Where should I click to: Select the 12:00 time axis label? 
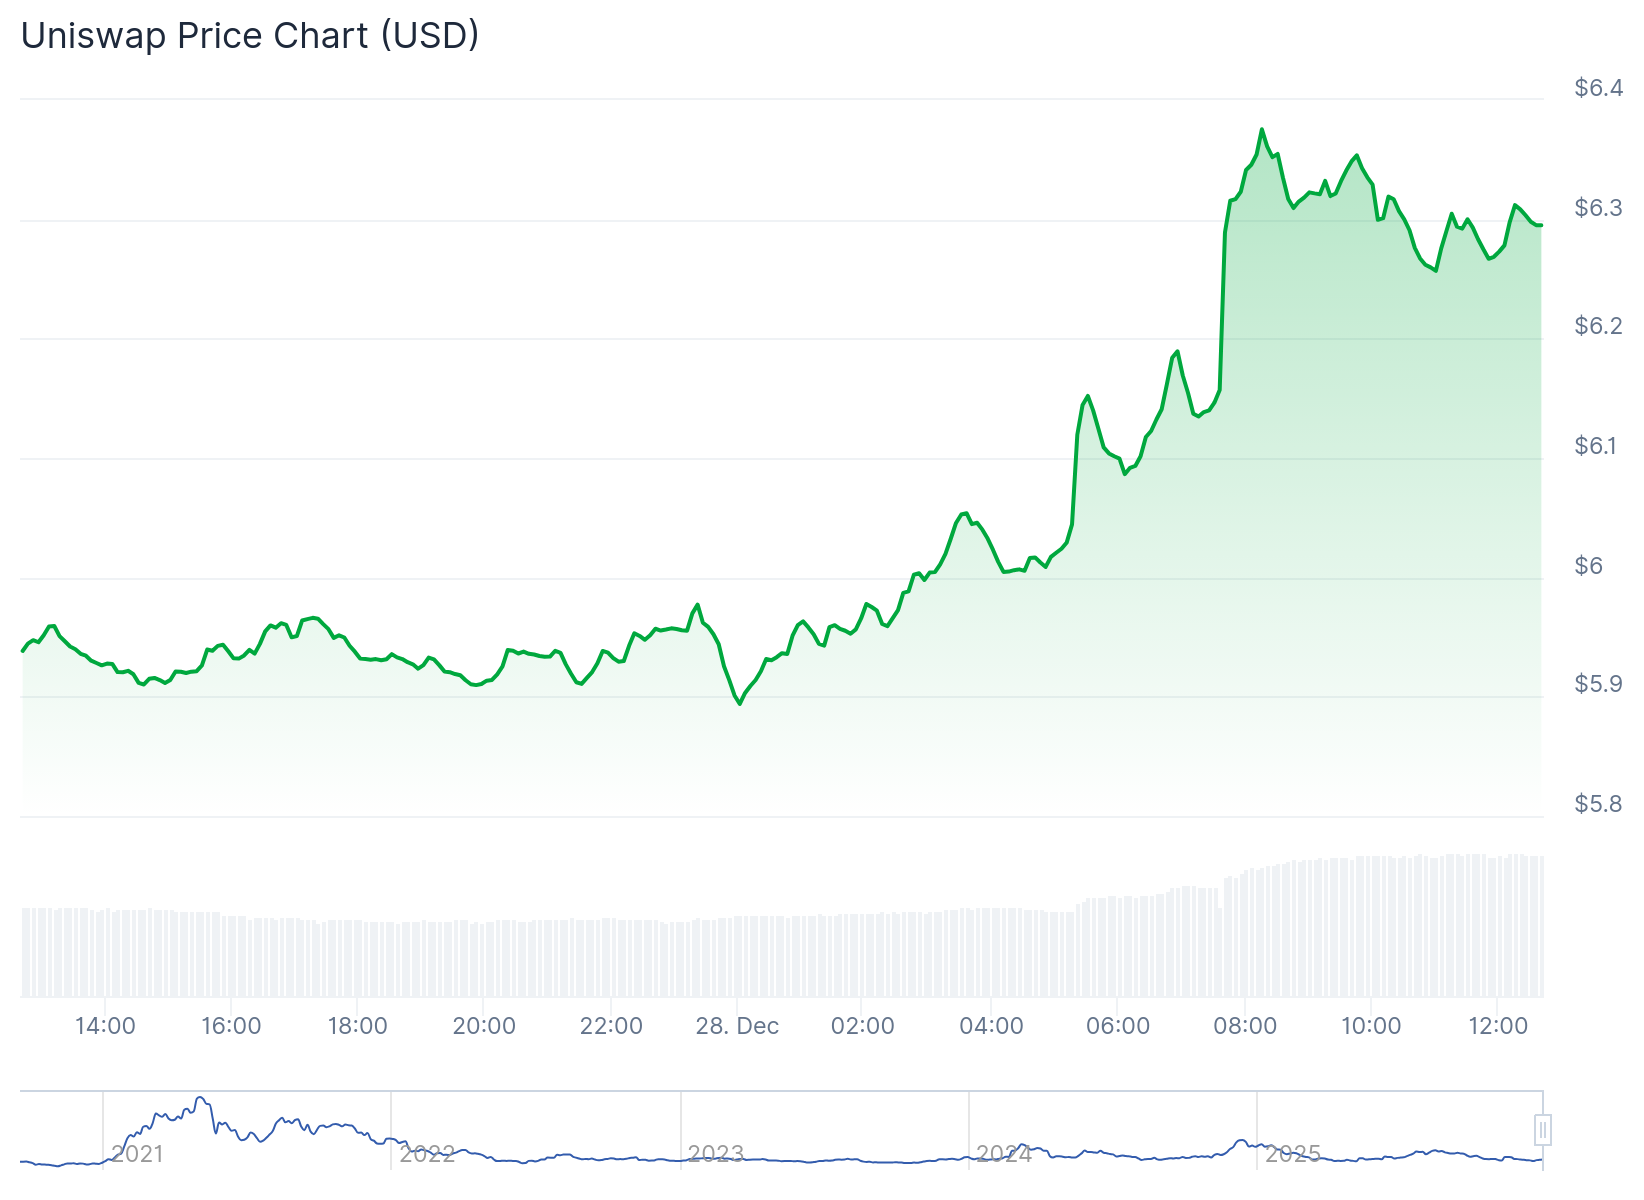coord(1497,1026)
